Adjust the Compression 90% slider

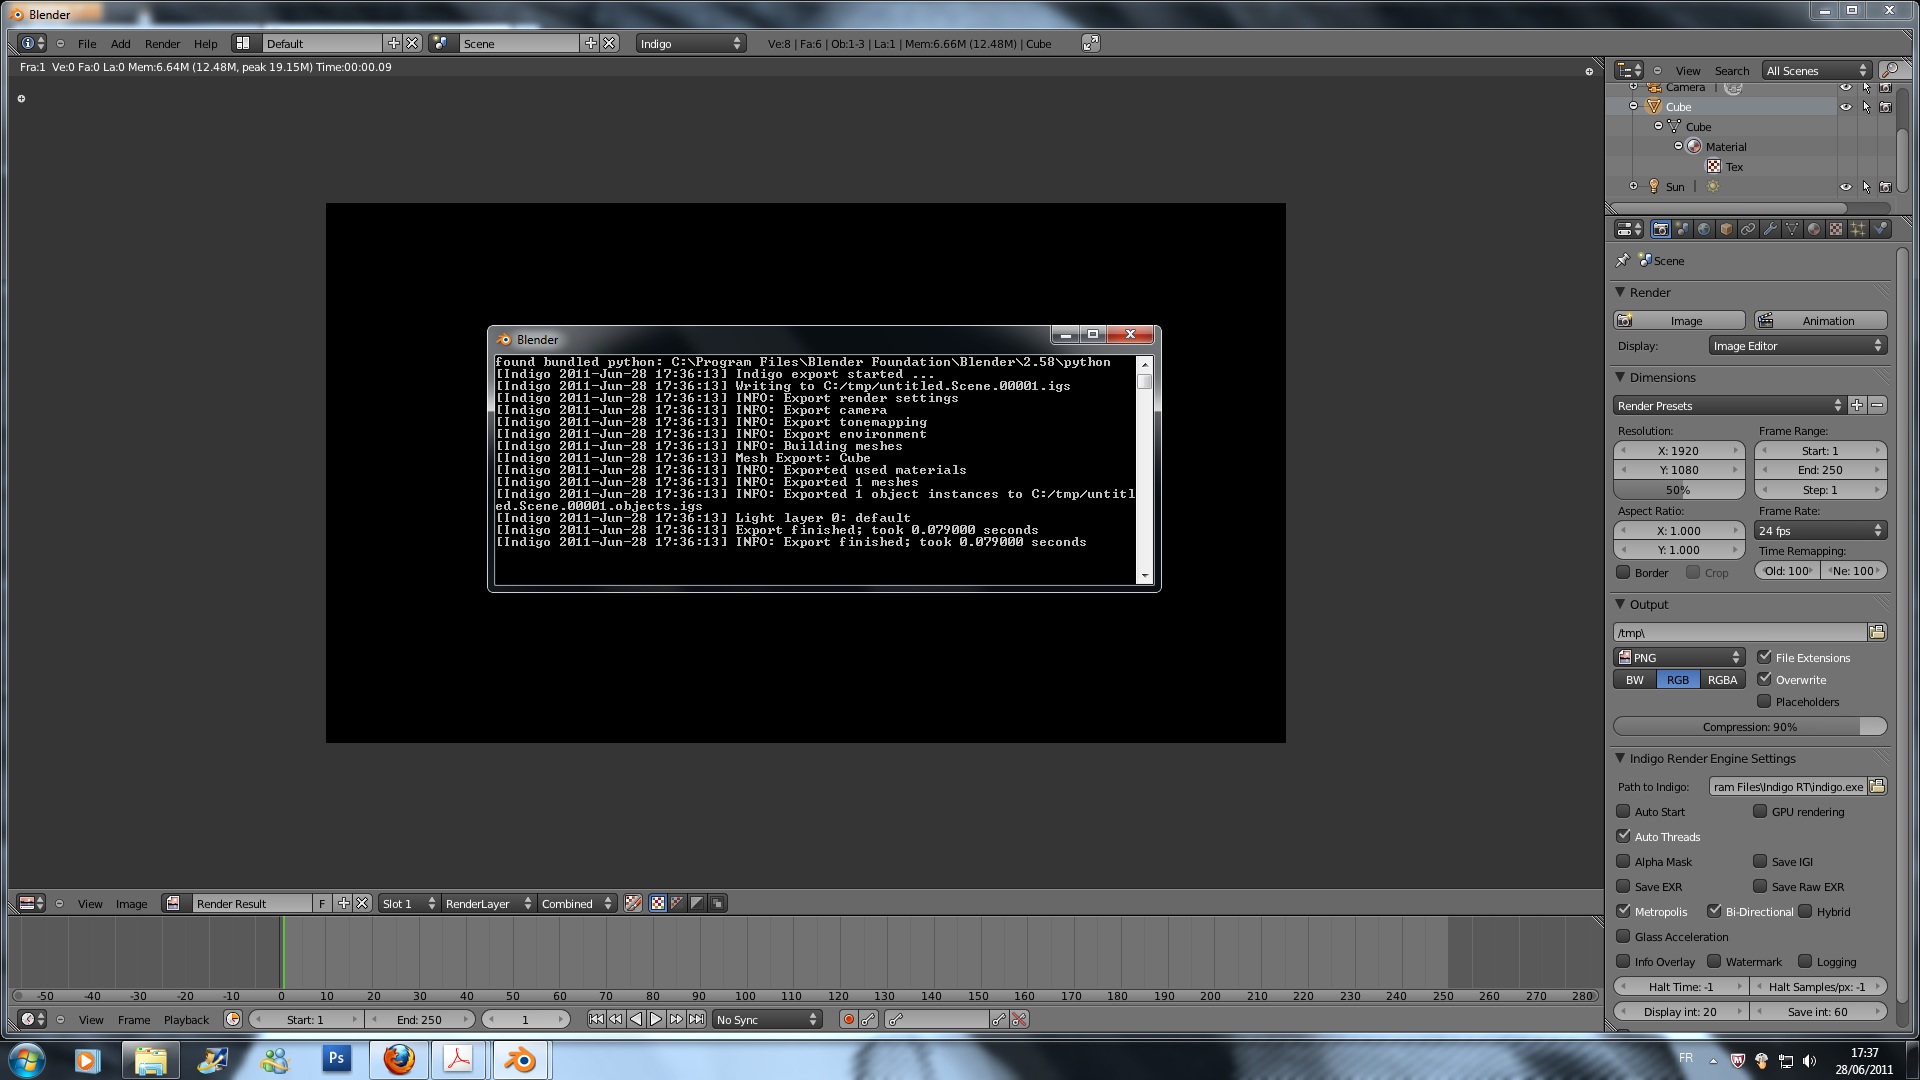1749,727
